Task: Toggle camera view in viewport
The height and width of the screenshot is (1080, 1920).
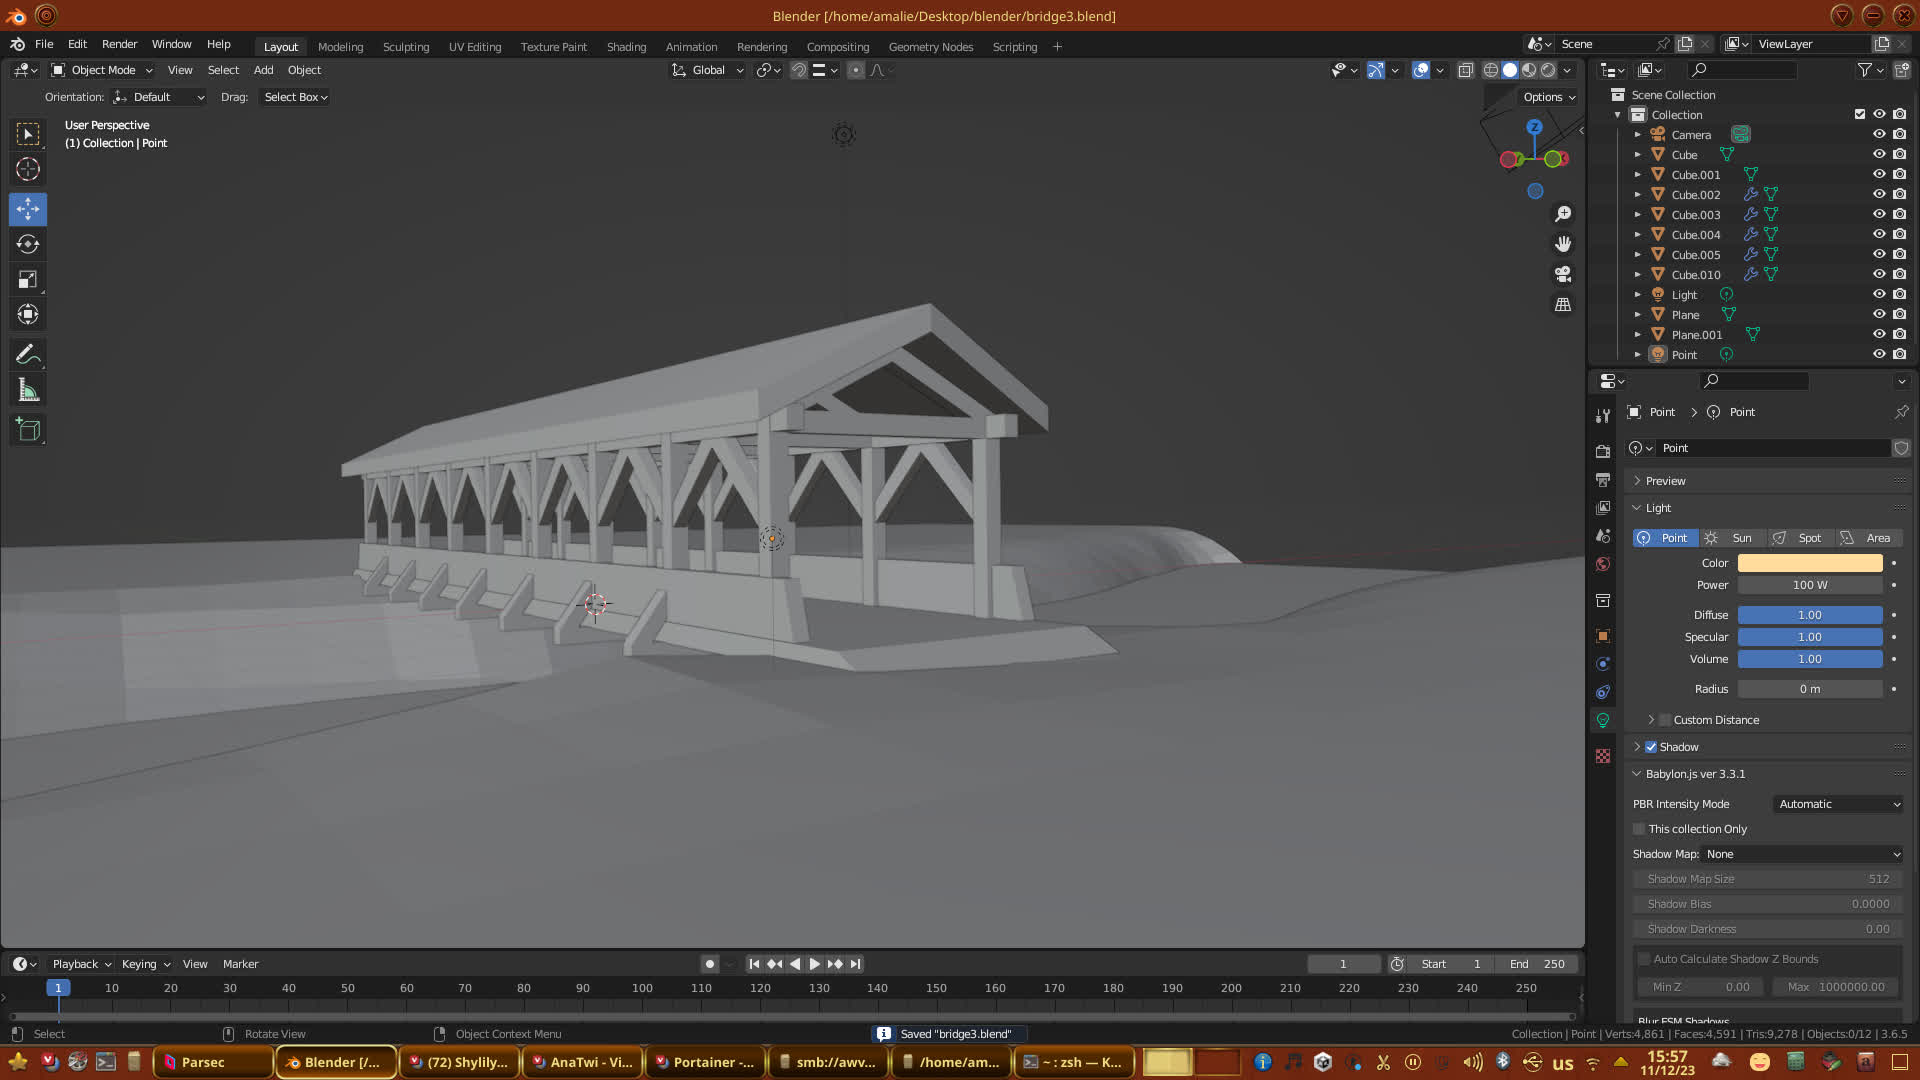Action: 1563,274
